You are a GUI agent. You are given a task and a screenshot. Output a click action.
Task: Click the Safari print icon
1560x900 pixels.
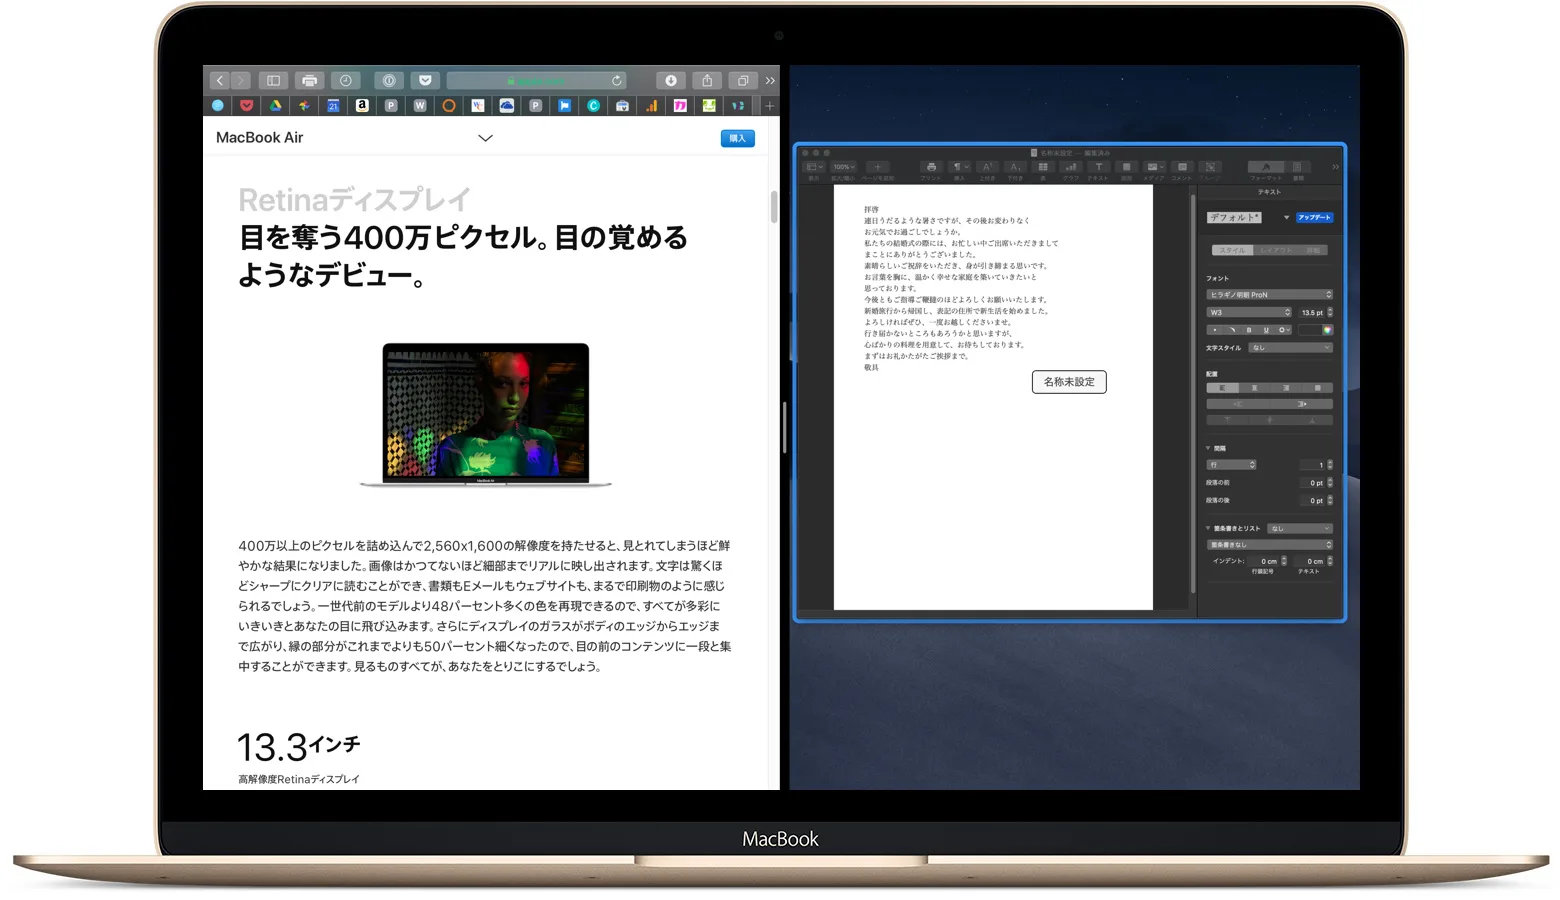(x=310, y=81)
